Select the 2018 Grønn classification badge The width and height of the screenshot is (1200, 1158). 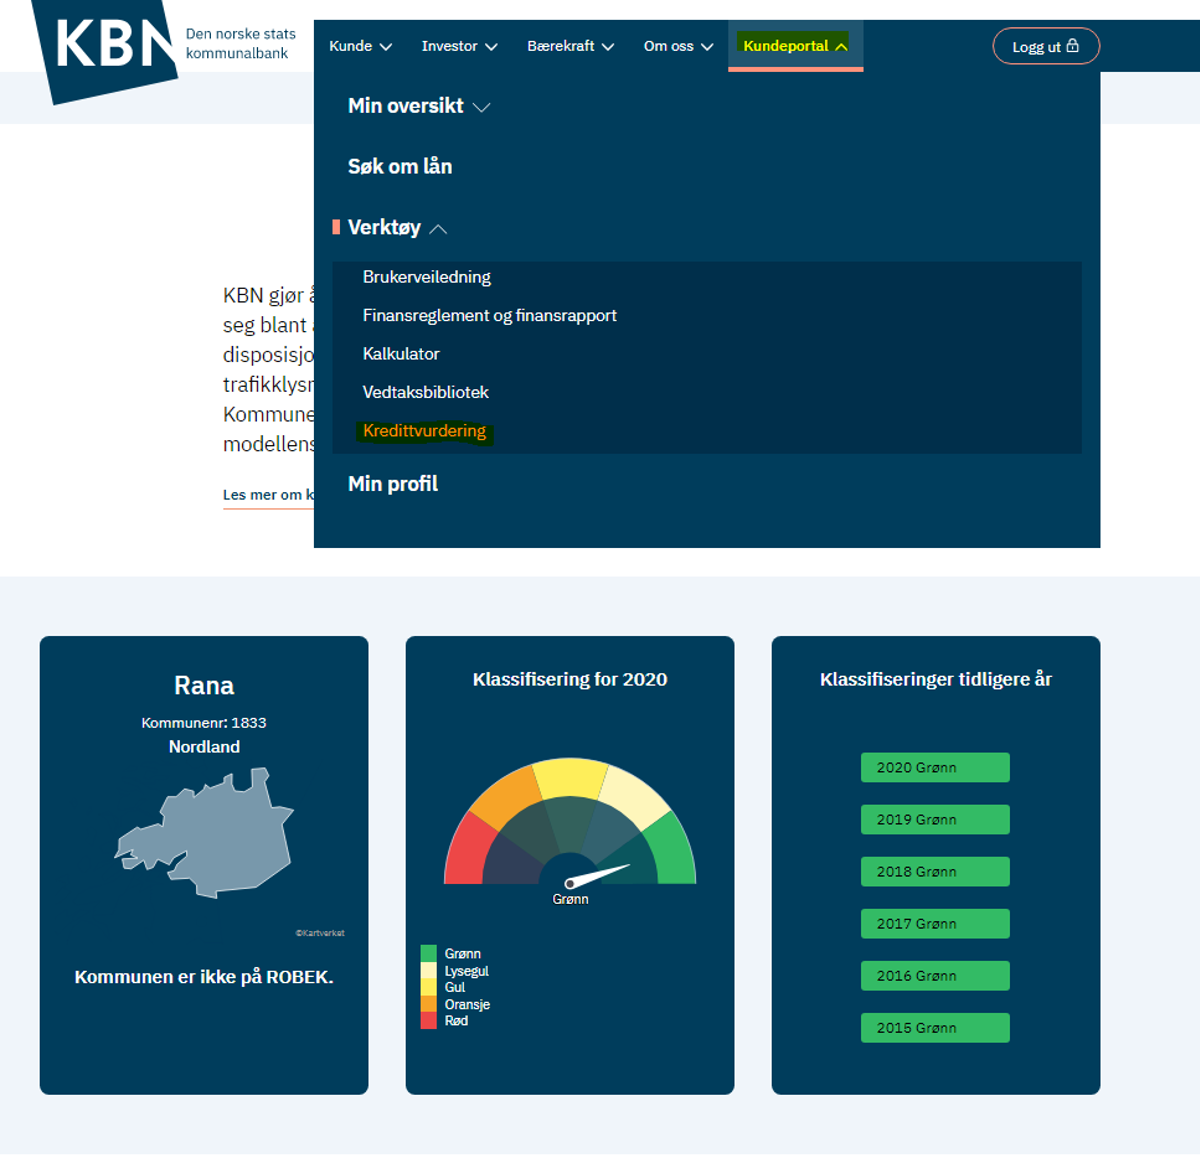(x=935, y=872)
